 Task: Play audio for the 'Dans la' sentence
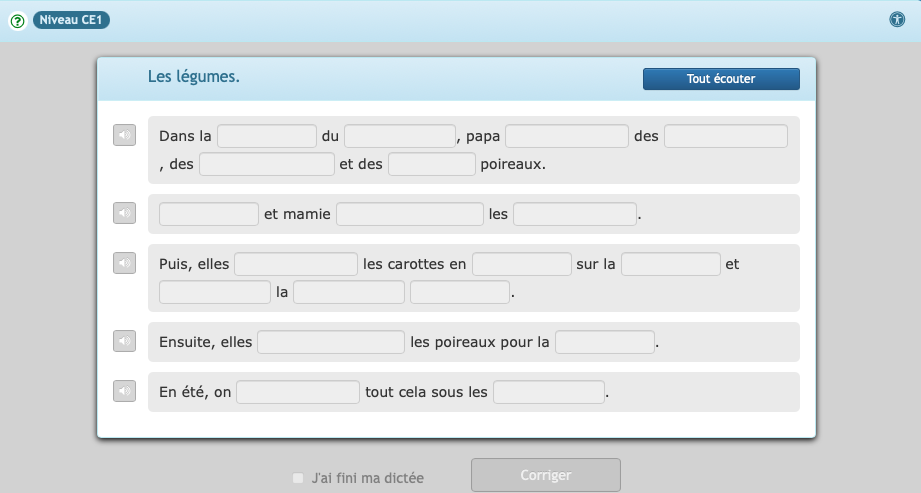point(124,136)
